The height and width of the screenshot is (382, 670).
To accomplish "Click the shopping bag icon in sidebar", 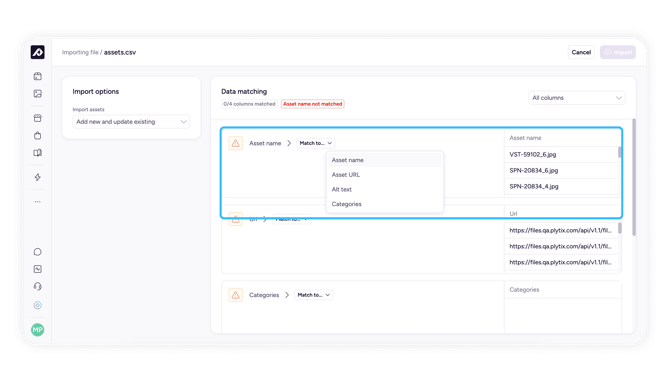I will 38,135.
